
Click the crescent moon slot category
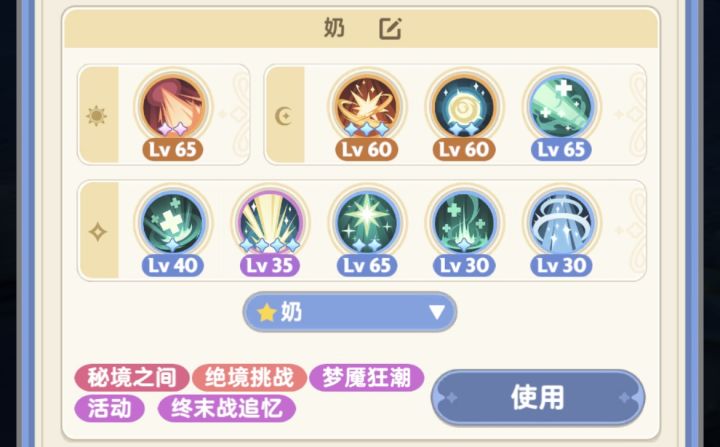(284, 116)
